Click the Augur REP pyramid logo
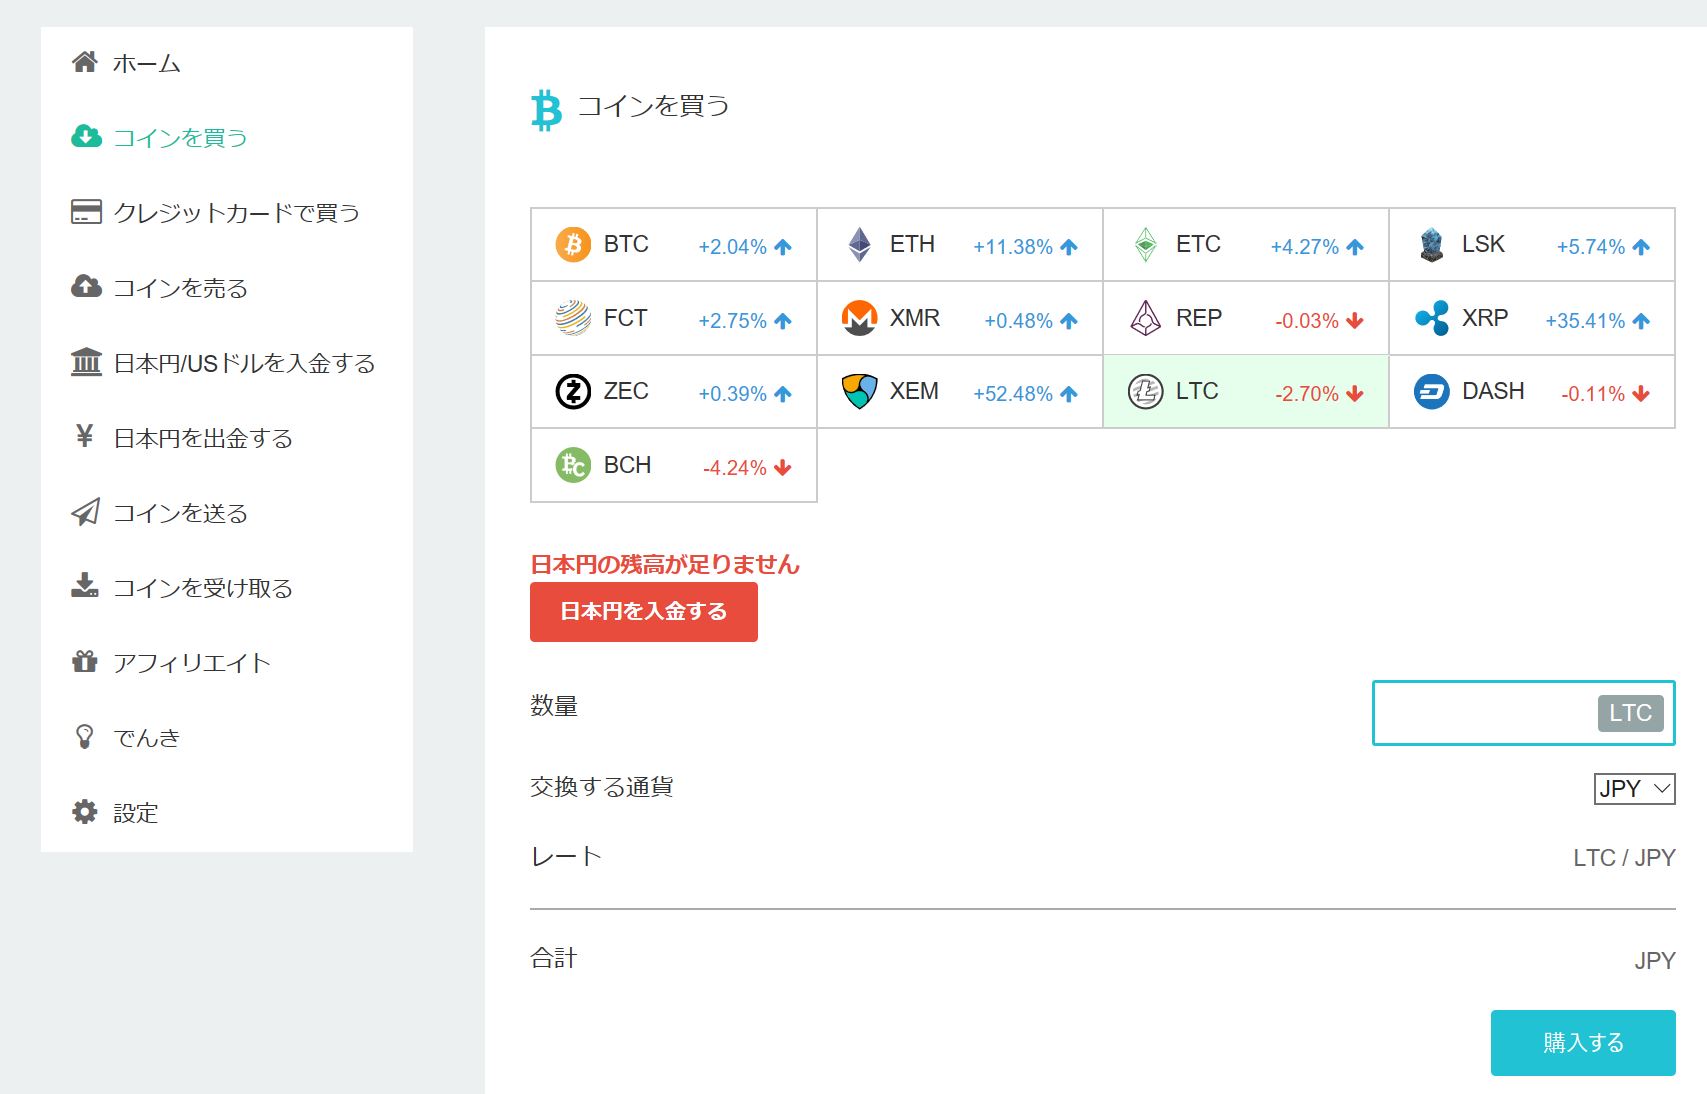 pos(1146,318)
